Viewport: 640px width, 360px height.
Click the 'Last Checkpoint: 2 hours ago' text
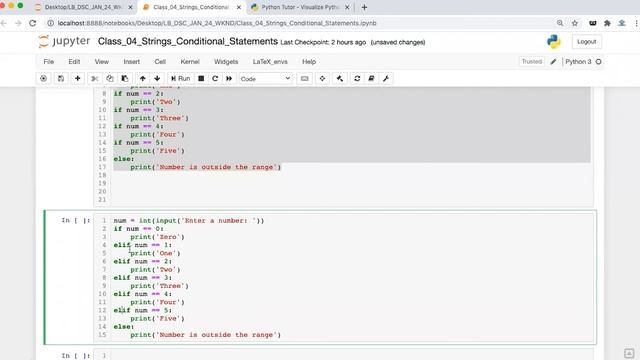coord(323,42)
